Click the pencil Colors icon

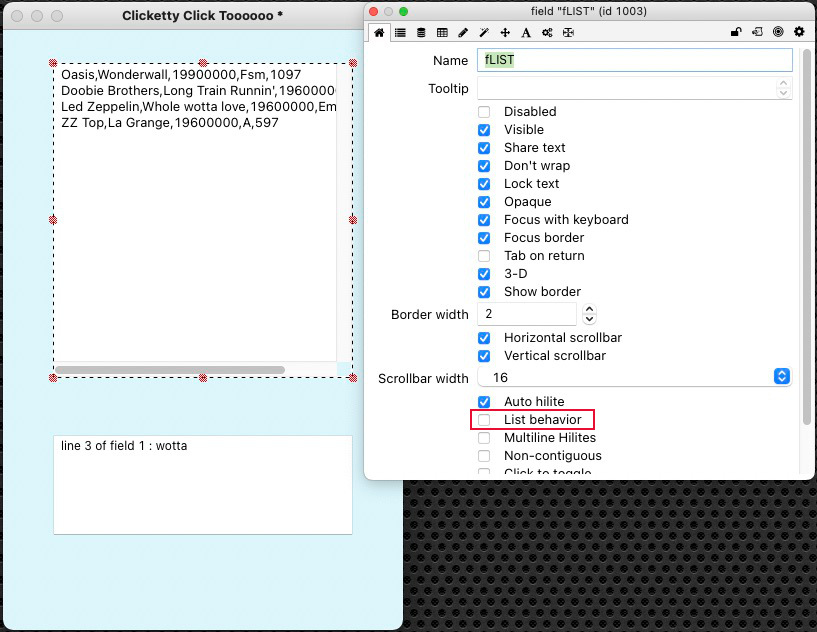463,33
